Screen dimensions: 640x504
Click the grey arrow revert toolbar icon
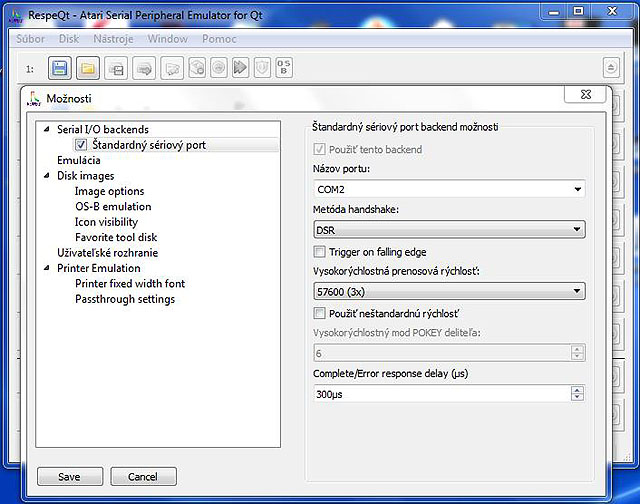click(x=144, y=68)
